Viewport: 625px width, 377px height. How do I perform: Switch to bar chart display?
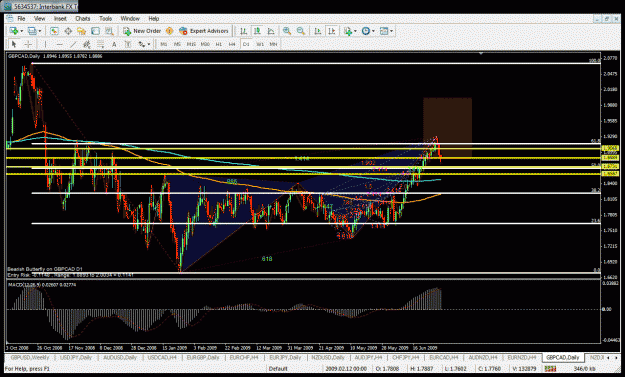[x=243, y=31]
